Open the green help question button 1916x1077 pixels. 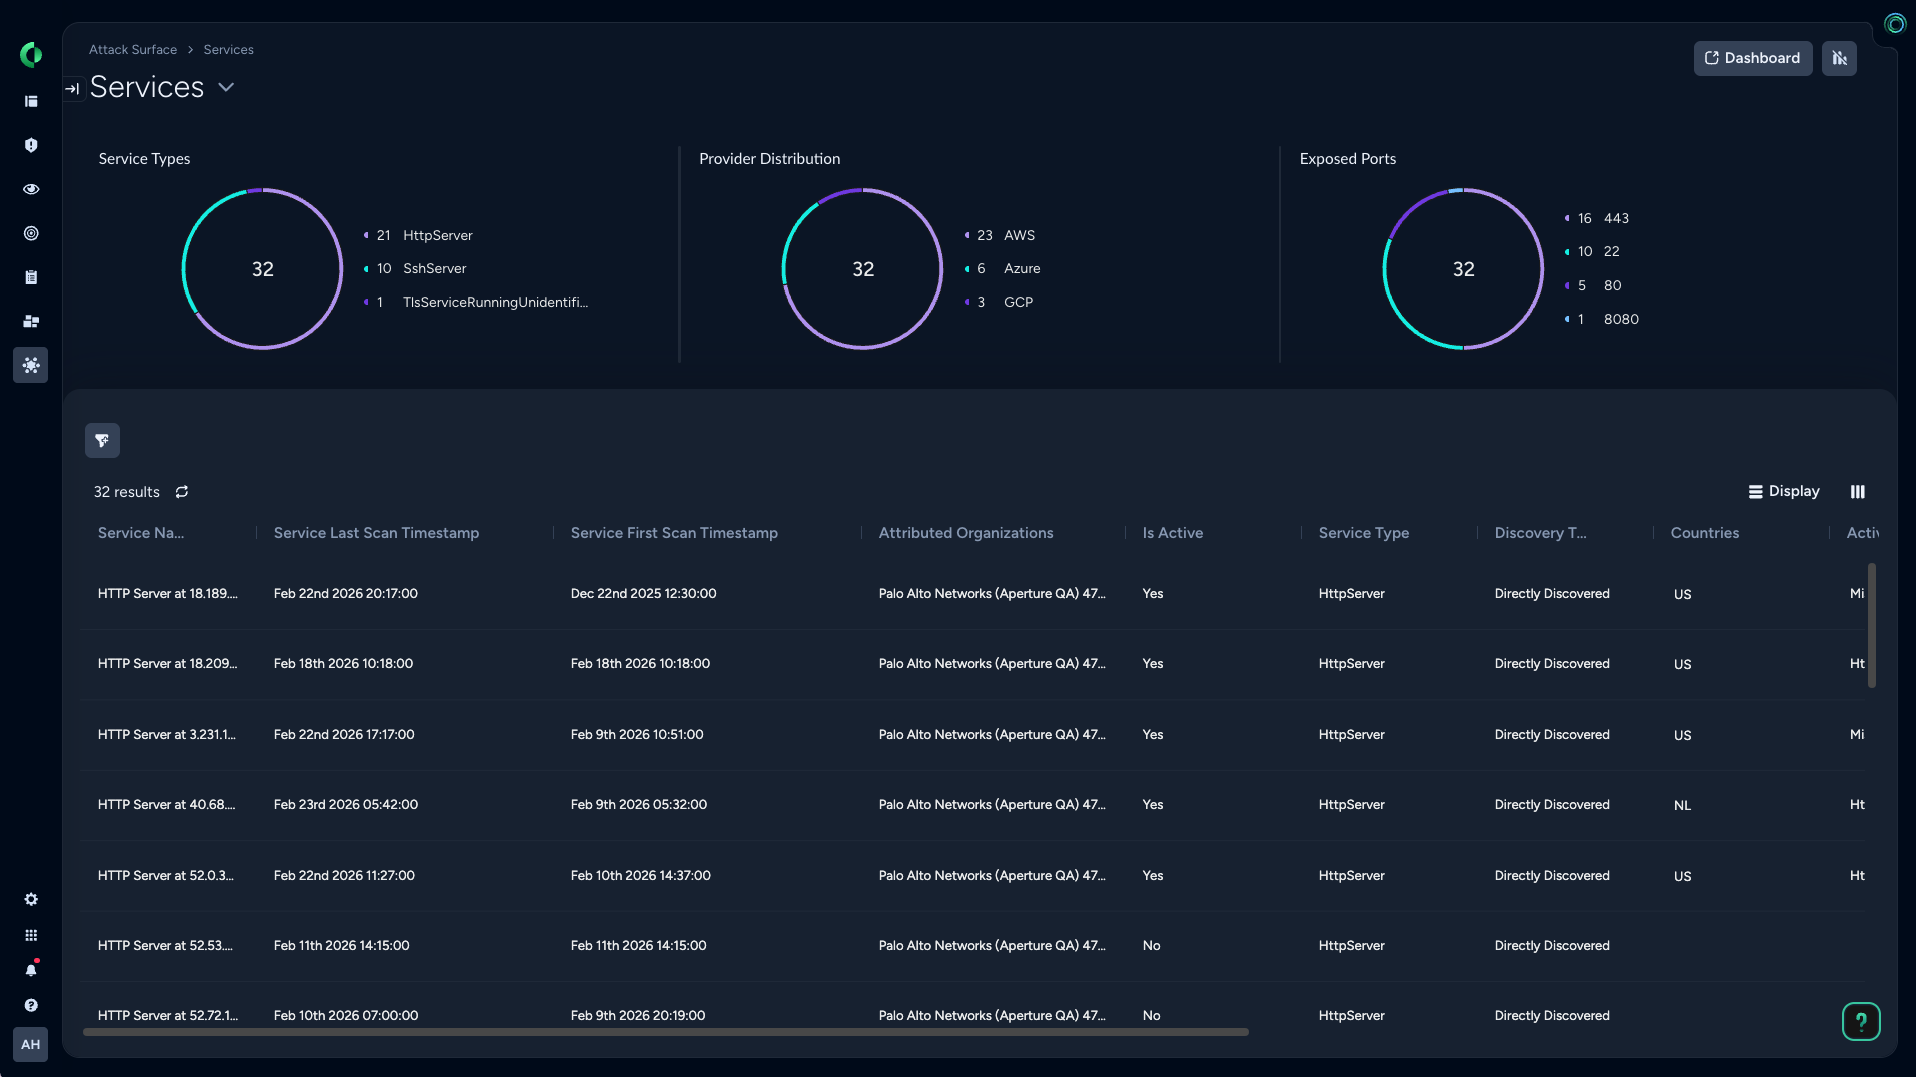(1860, 1021)
